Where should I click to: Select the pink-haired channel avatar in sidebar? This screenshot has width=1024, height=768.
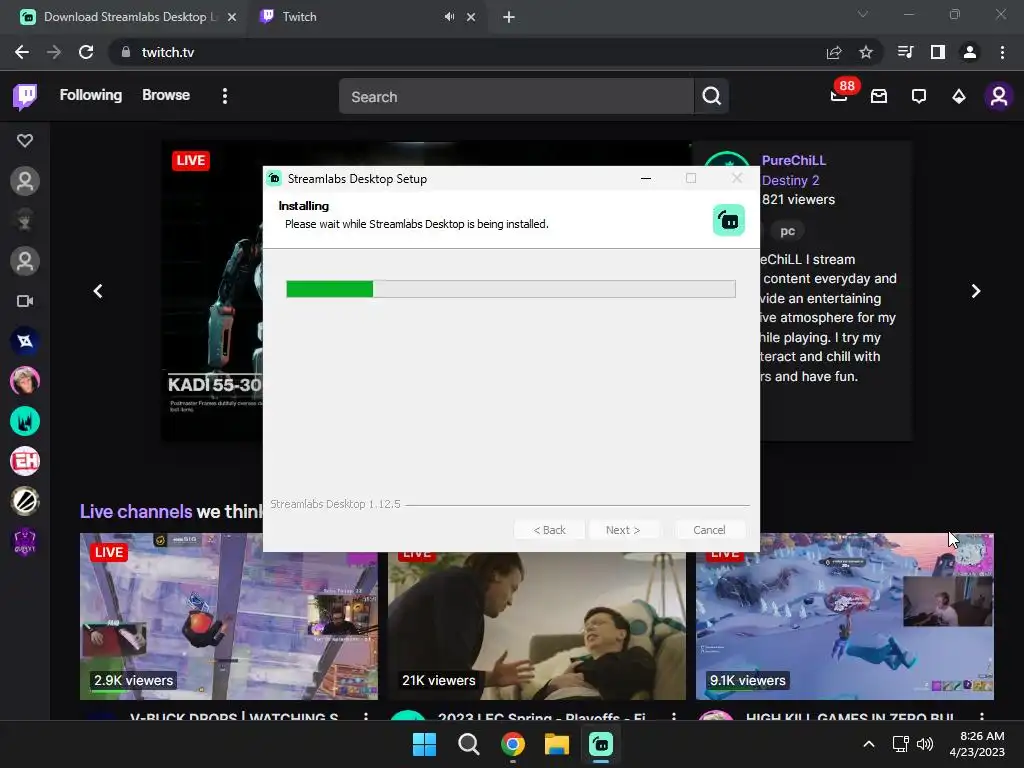pos(25,381)
